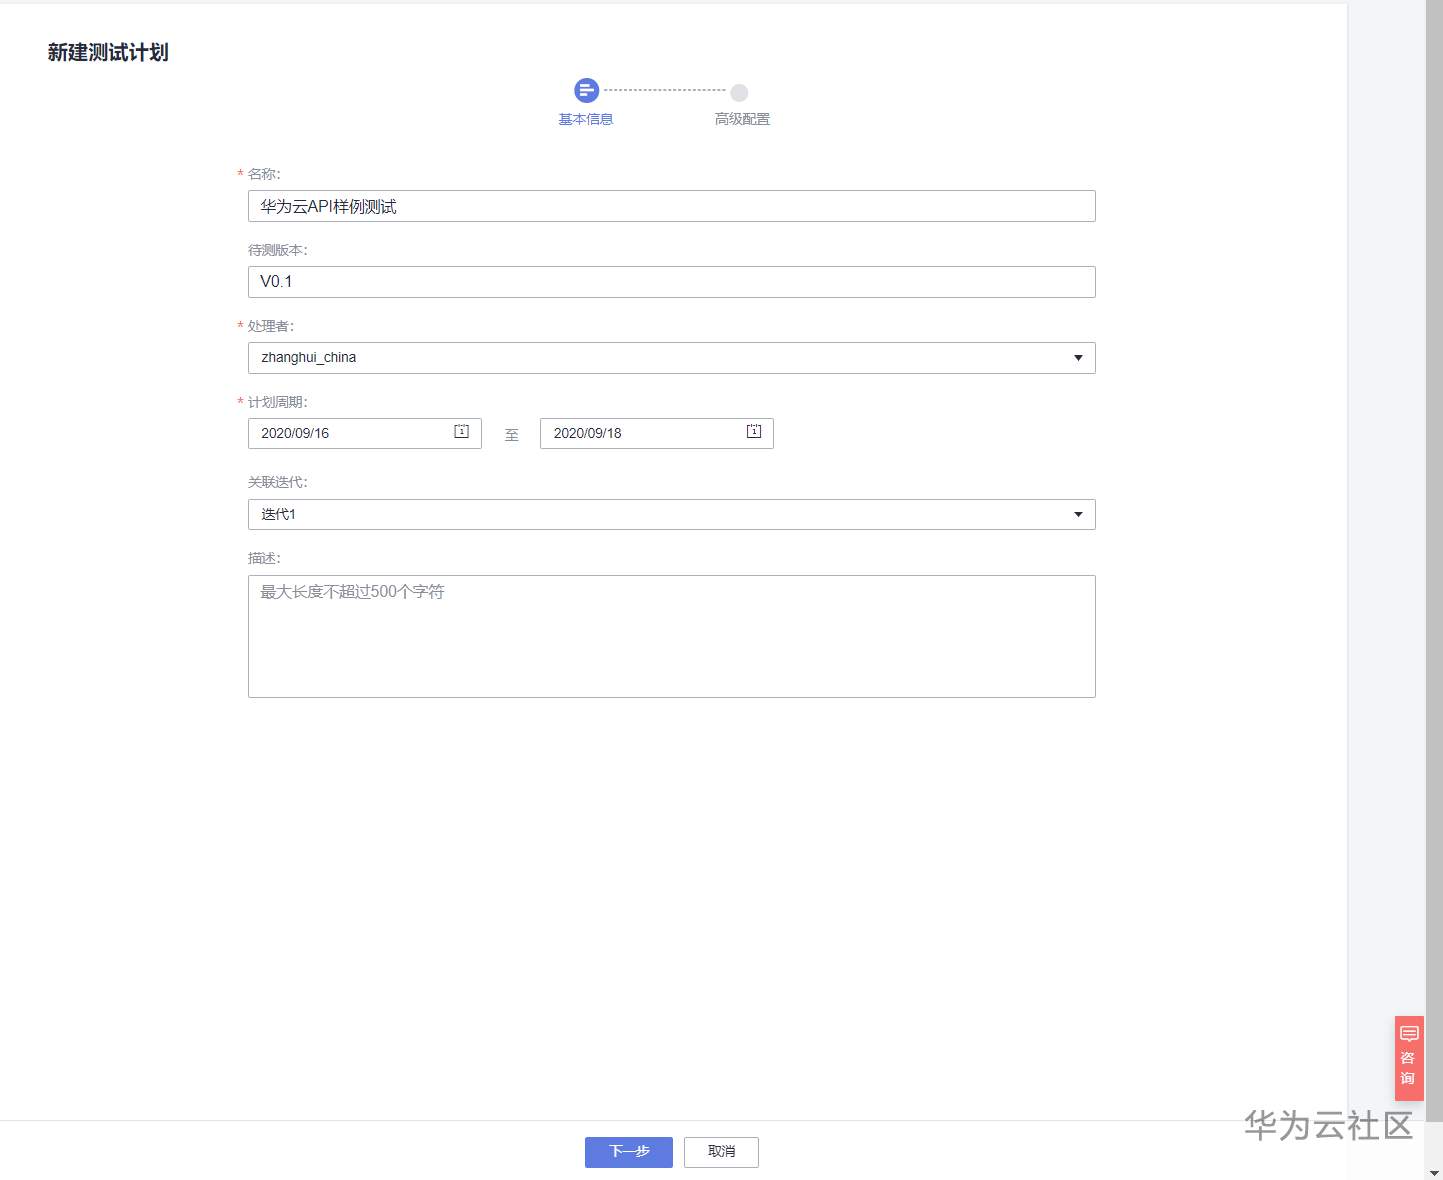The width and height of the screenshot is (1443, 1180).
Task: Click scrollbar down arrow at bottom right
Action: click(x=1434, y=1172)
